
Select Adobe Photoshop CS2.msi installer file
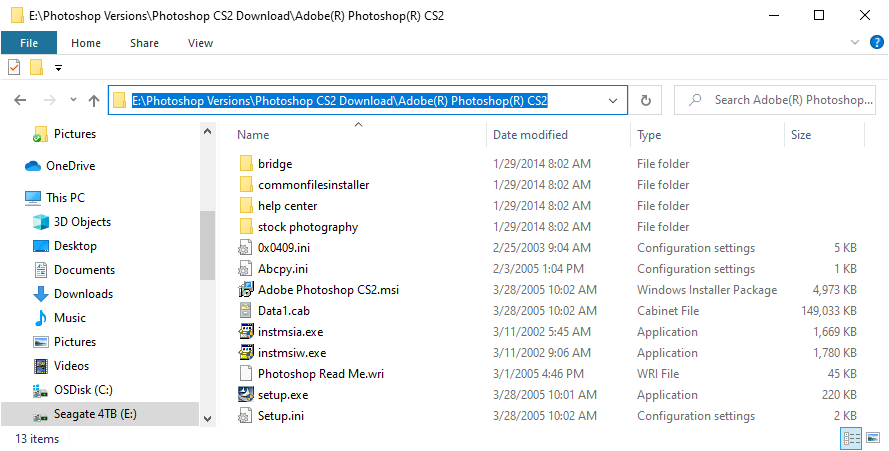pos(328,290)
